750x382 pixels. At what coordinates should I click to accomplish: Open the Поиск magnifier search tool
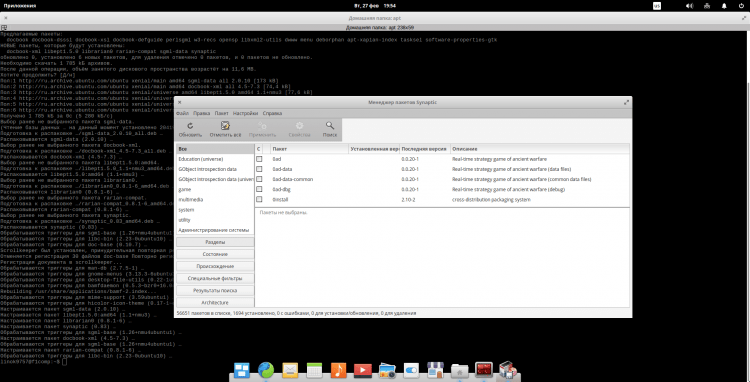pos(330,130)
